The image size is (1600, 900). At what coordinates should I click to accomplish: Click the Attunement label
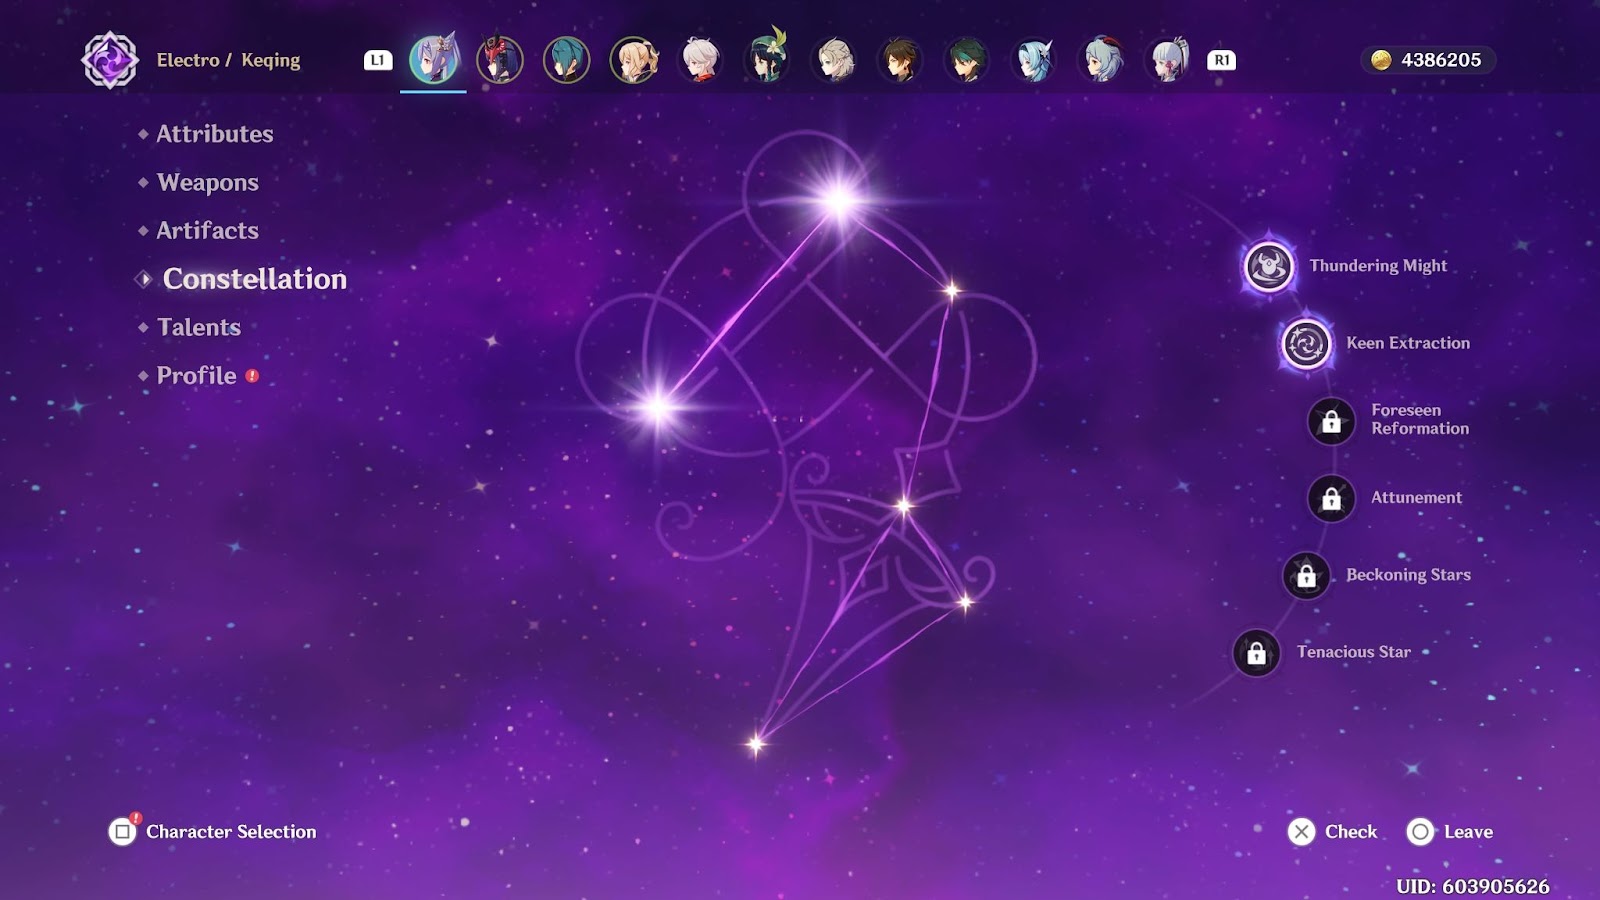pyautogui.click(x=1416, y=497)
